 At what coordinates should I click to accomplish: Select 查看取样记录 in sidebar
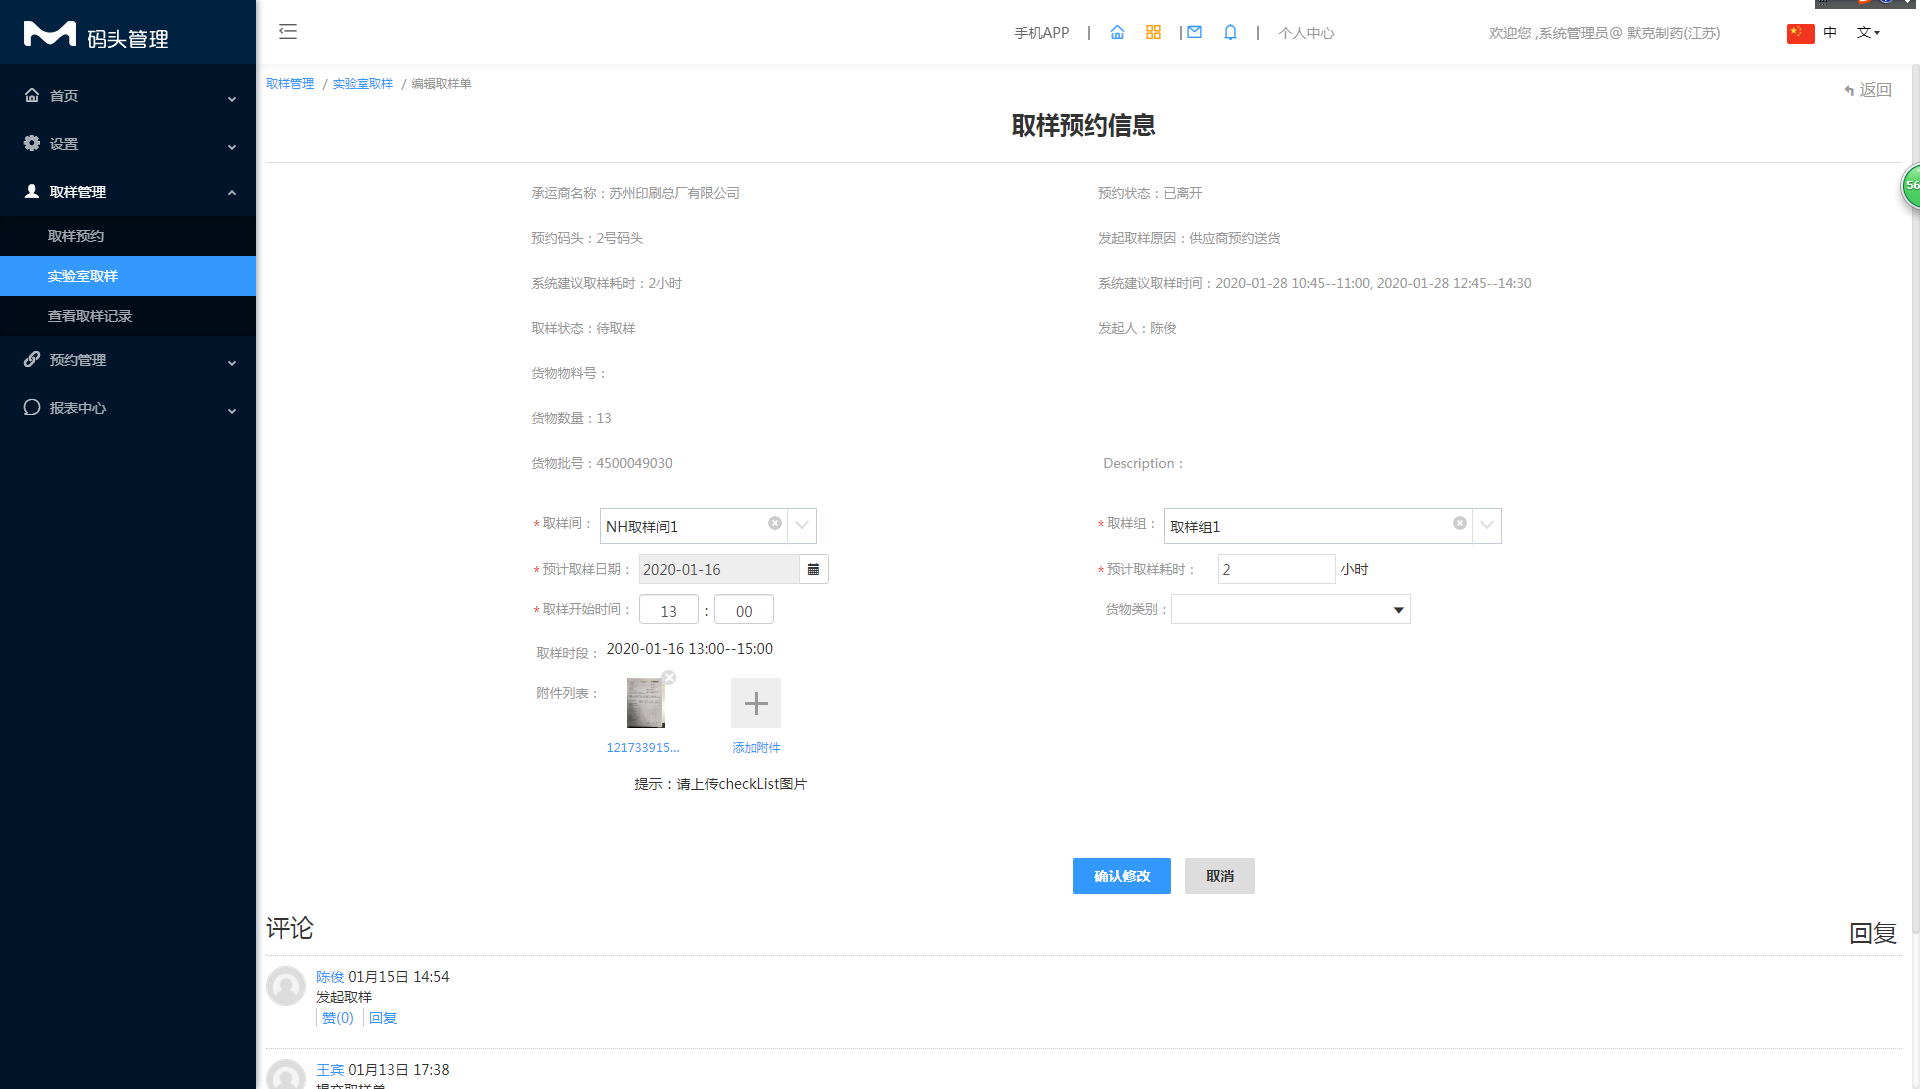(x=90, y=316)
